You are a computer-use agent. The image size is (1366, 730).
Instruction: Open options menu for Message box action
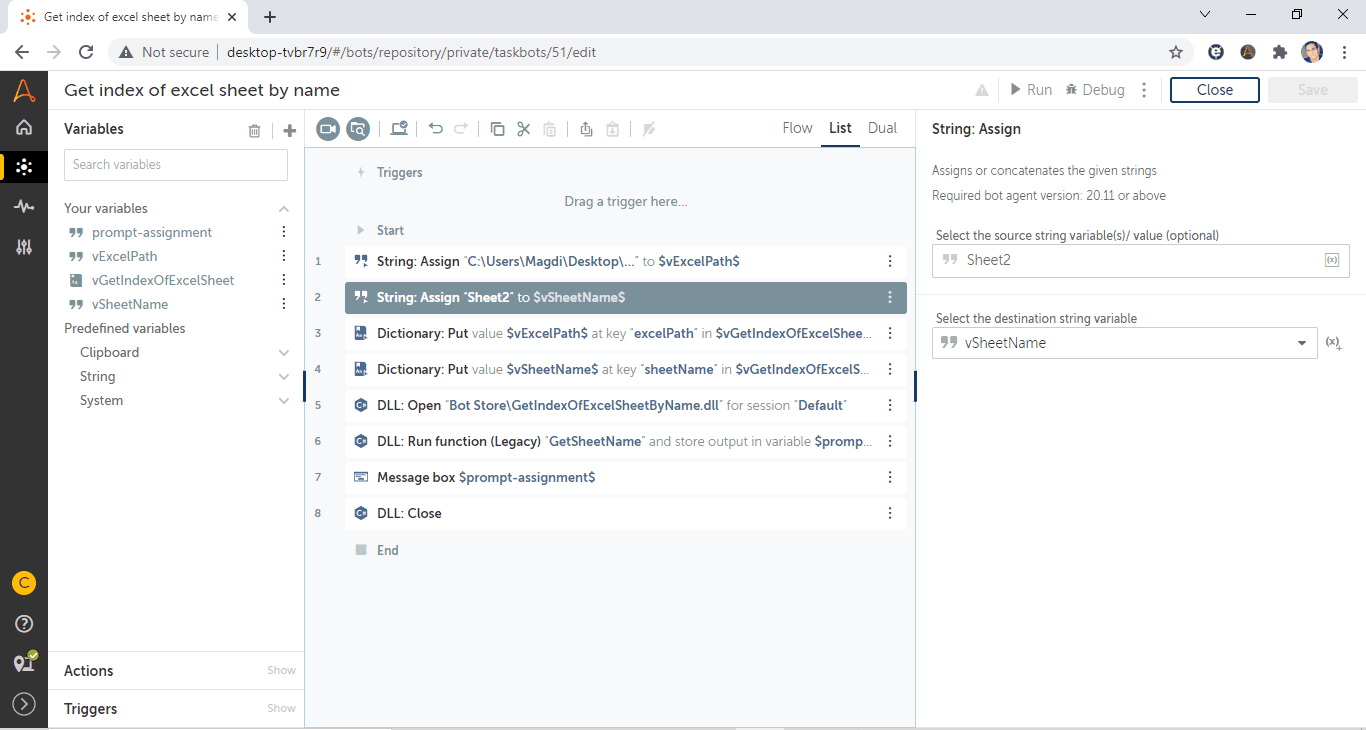(890, 477)
